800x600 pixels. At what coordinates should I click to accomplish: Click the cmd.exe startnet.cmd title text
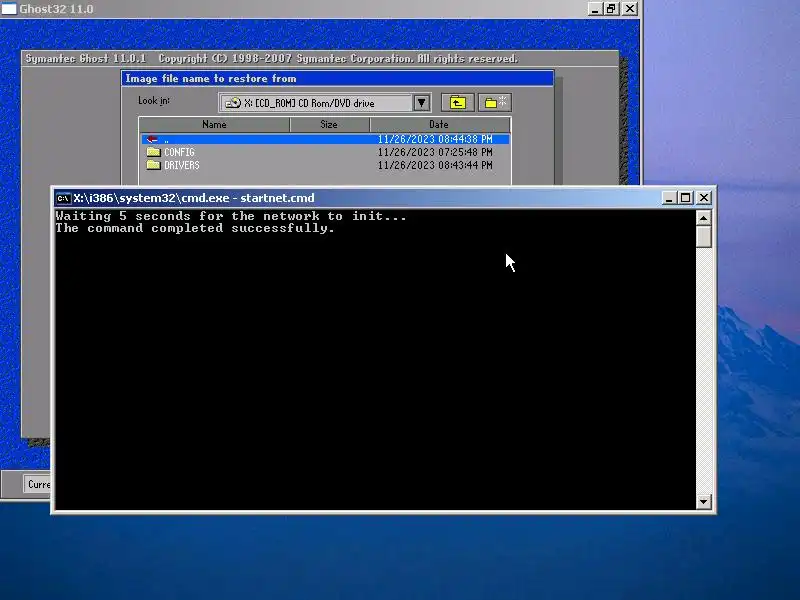coord(194,198)
